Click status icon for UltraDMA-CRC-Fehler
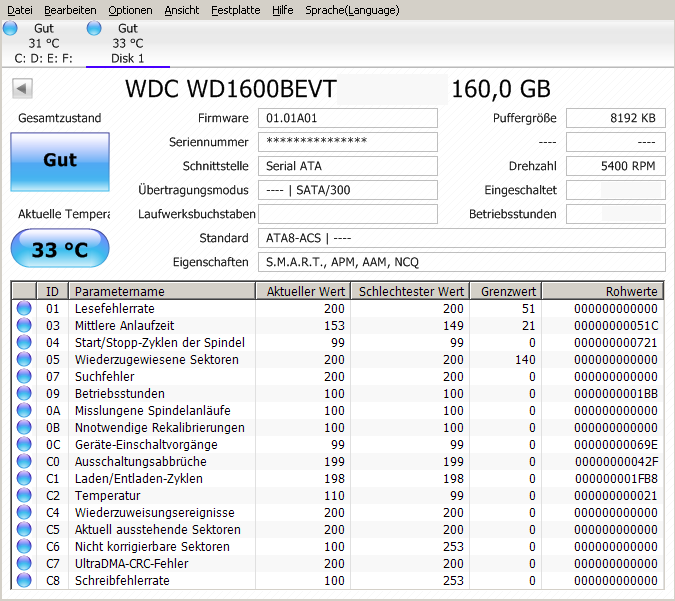Screen dimensions: 675x601 [24, 563]
